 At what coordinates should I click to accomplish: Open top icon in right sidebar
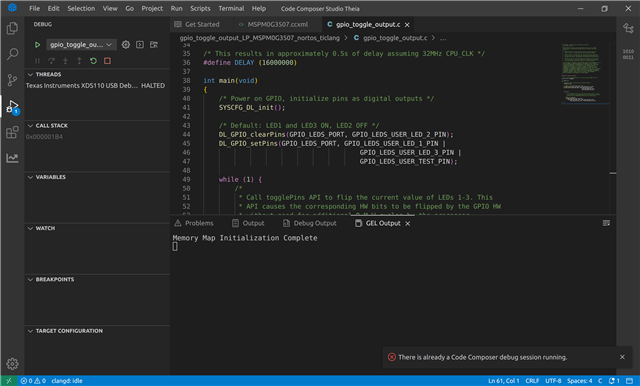click(x=628, y=28)
